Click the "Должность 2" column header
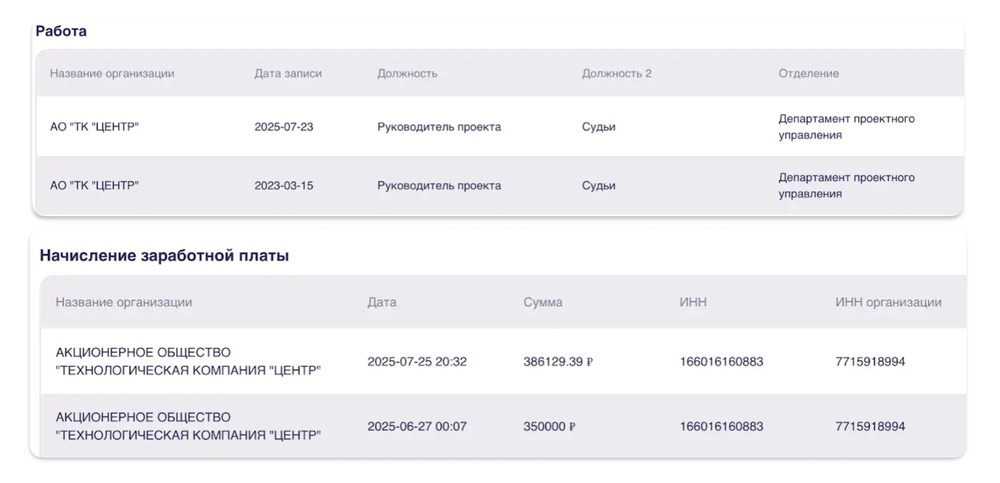This screenshot has height=483, width=1000. point(616,73)
